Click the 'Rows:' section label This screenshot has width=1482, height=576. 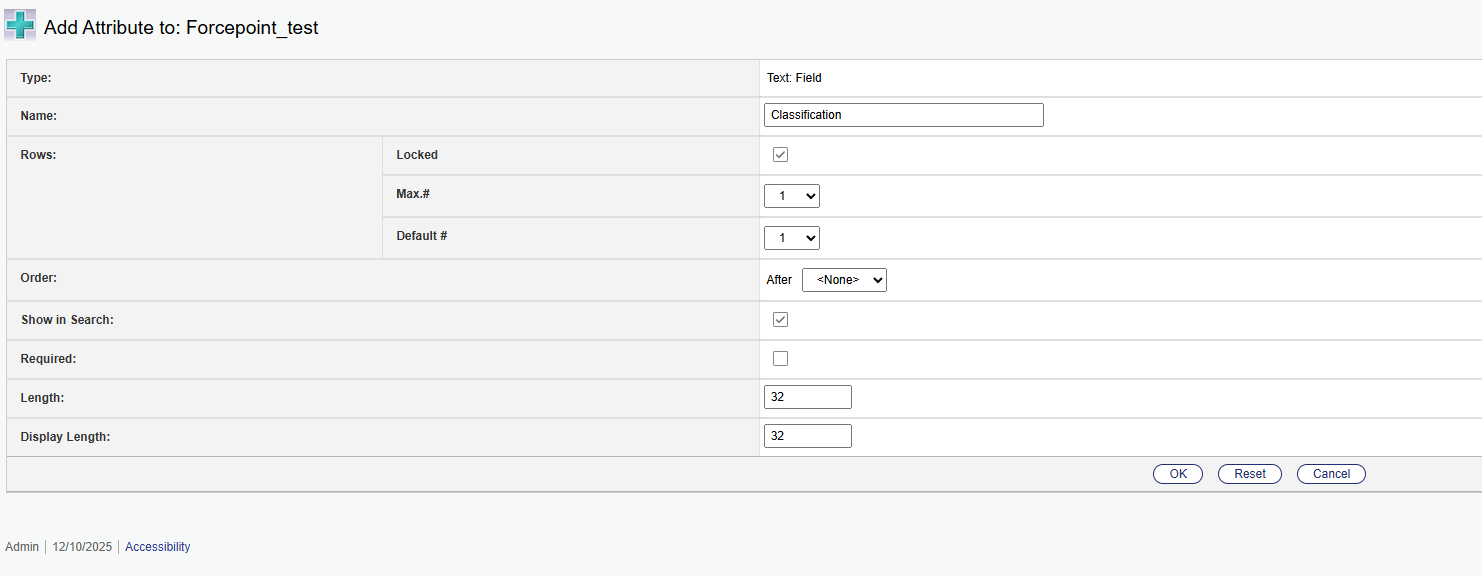click(x=38, y=155)
